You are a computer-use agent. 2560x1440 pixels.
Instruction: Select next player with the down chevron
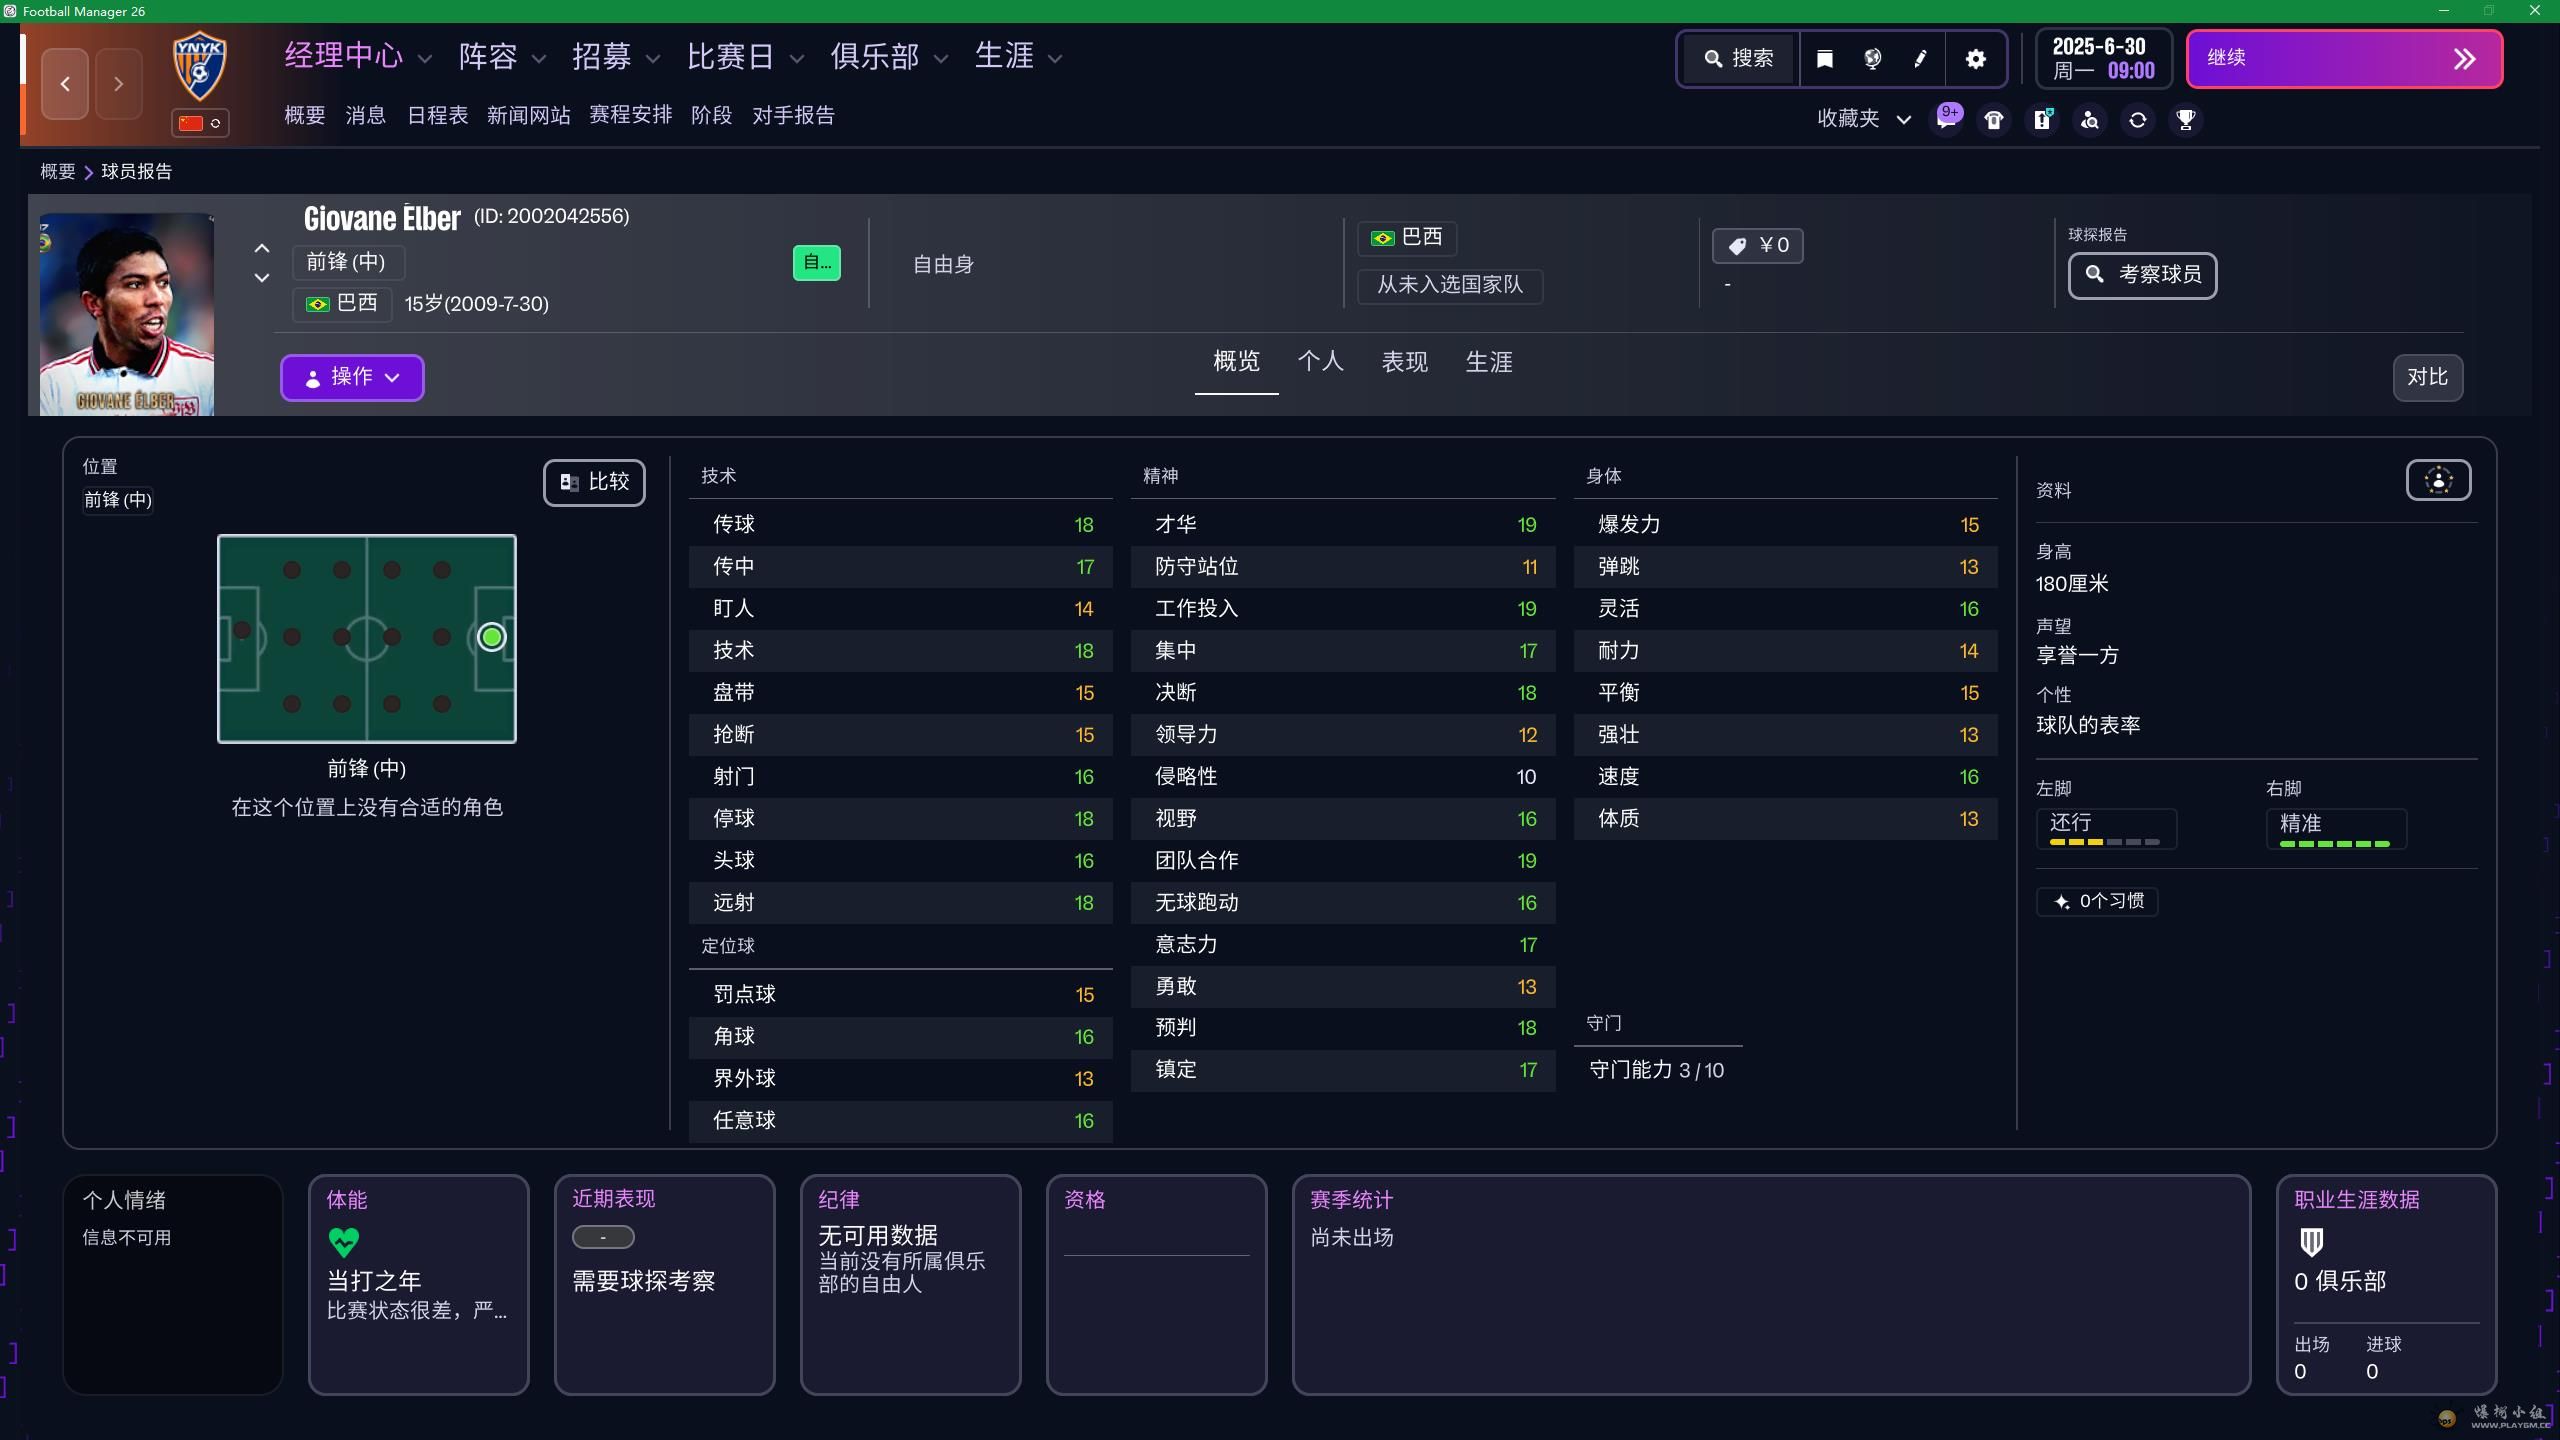click(x=262, y=277)
